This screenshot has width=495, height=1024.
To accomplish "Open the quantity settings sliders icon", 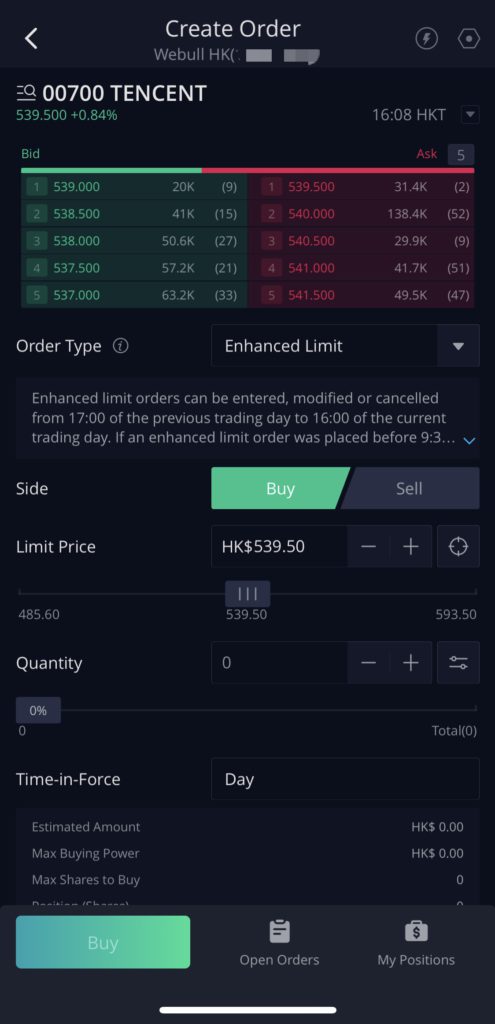I will pos(458,662).
